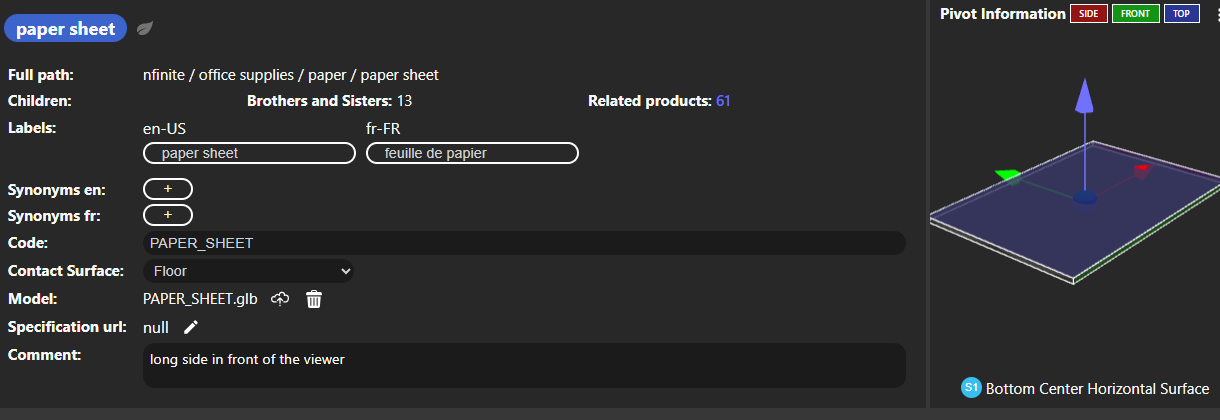The width and height of the screenshot is (1220, 420).
Task: Click the leaf icon beside paper sheet
Action: point(145,28)
